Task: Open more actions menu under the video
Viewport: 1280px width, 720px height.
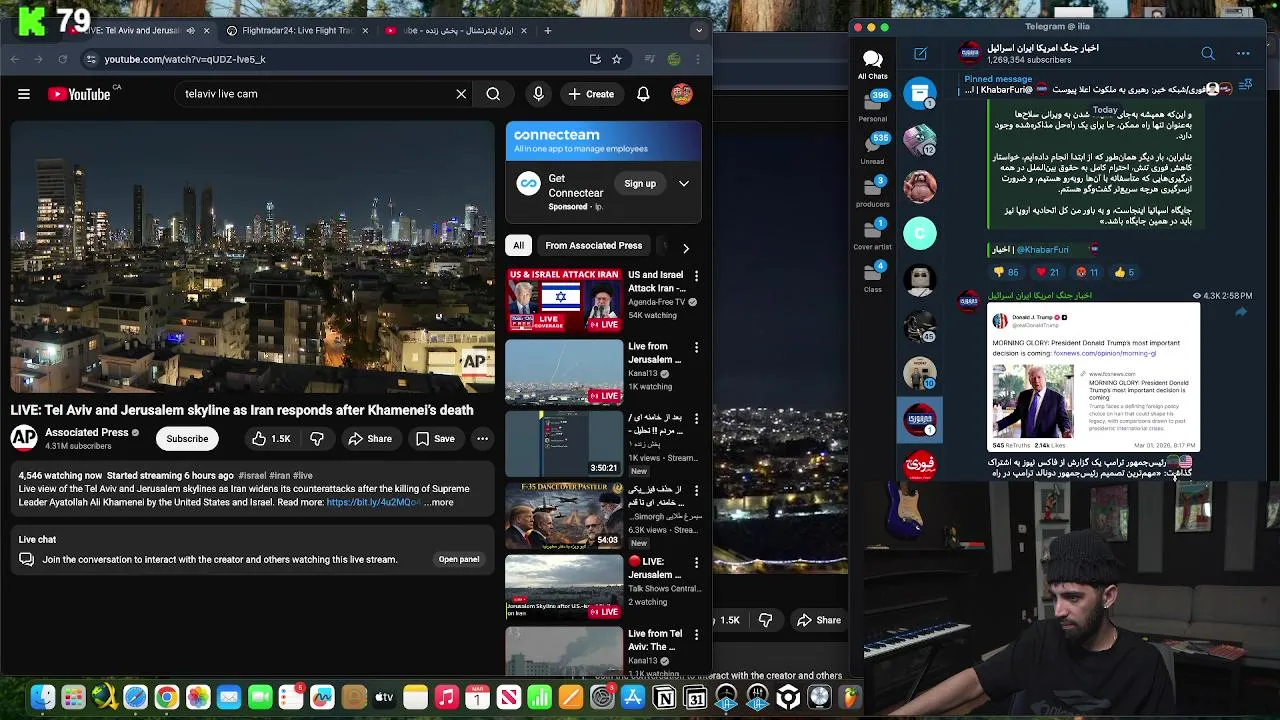Action: click(x=482, y=438)
